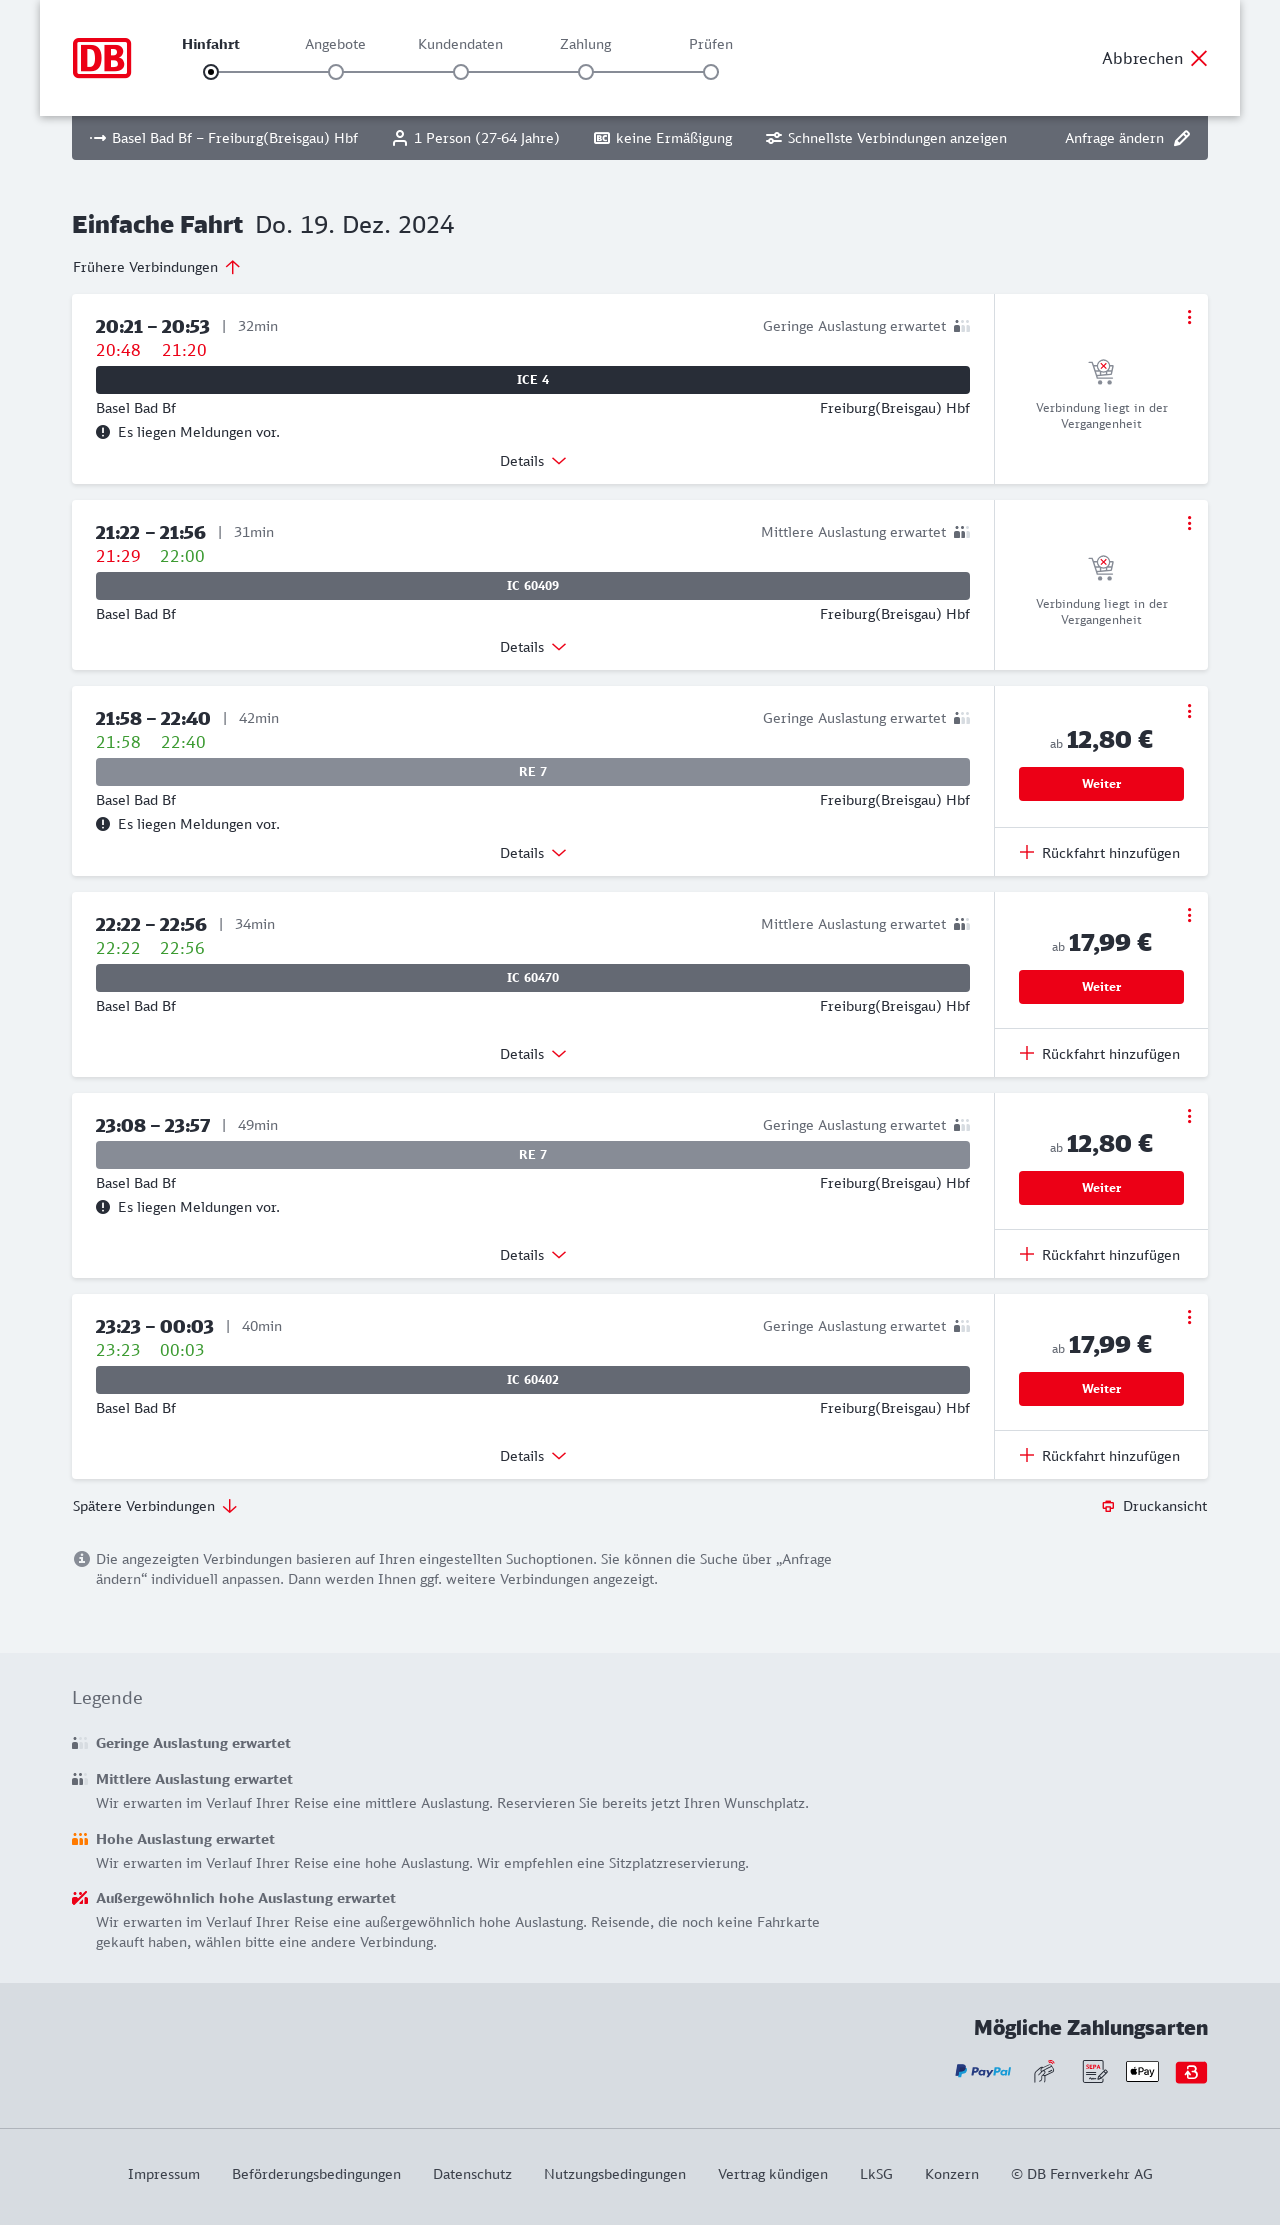Expand Details for the IC 60402 connection
The height and width of the screenshot is (2225, 1280).
[532, 1456]
